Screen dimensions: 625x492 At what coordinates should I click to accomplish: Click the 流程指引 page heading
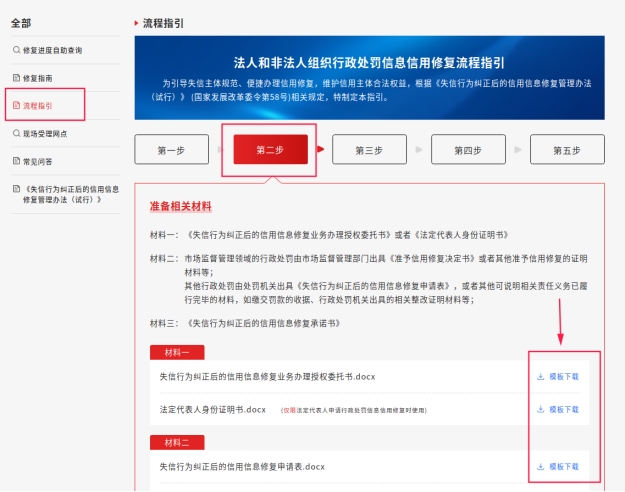point(163,24)
